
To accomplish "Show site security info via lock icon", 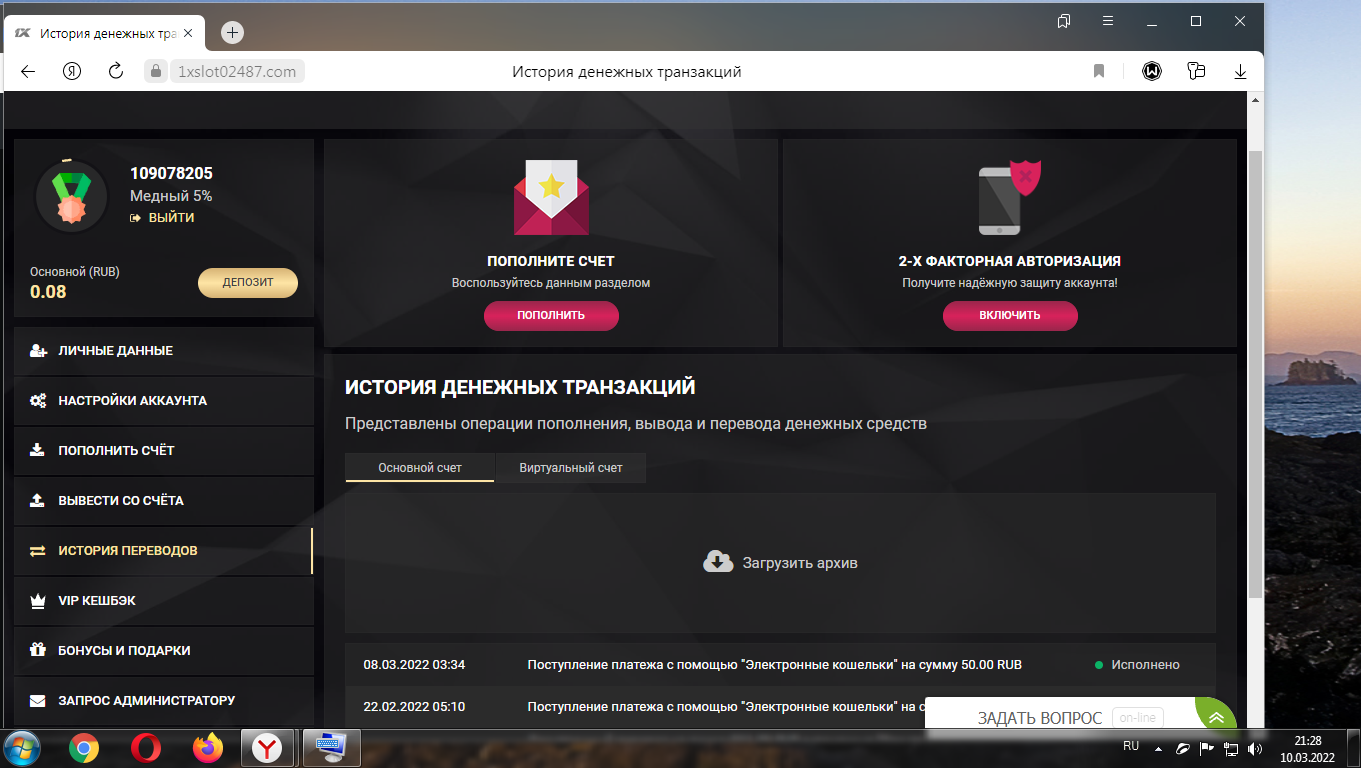I will pos(155,71).
